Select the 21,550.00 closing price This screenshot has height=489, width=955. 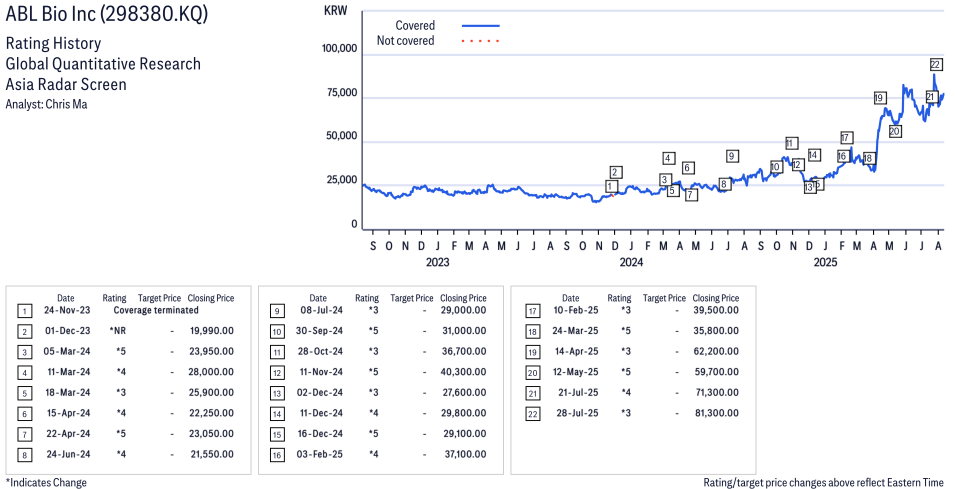tap(211, 454)
